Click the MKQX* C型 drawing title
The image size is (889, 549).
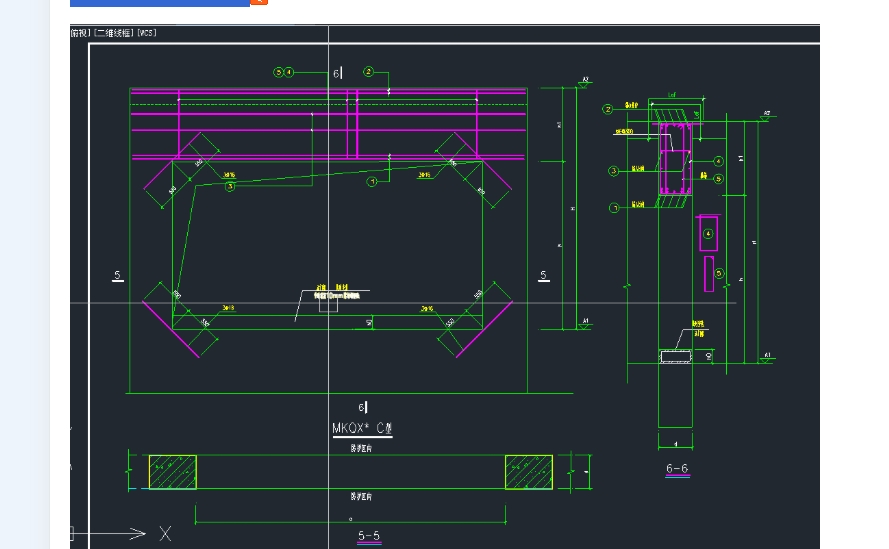tap(362, 428)
